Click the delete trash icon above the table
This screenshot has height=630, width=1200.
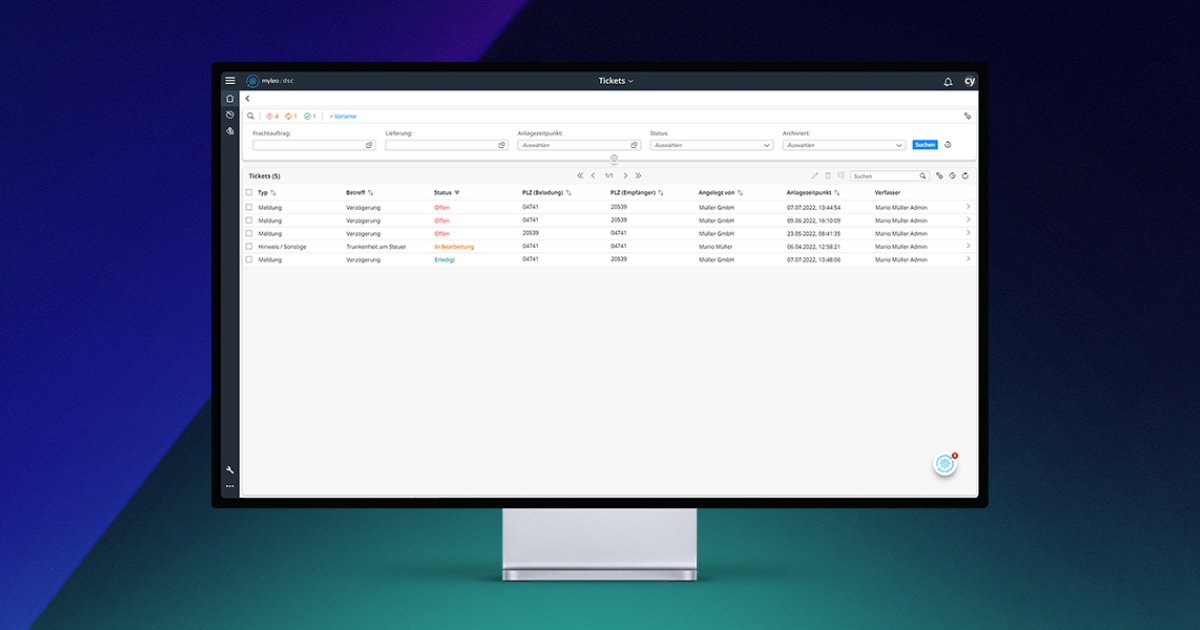tap(828, 175)
